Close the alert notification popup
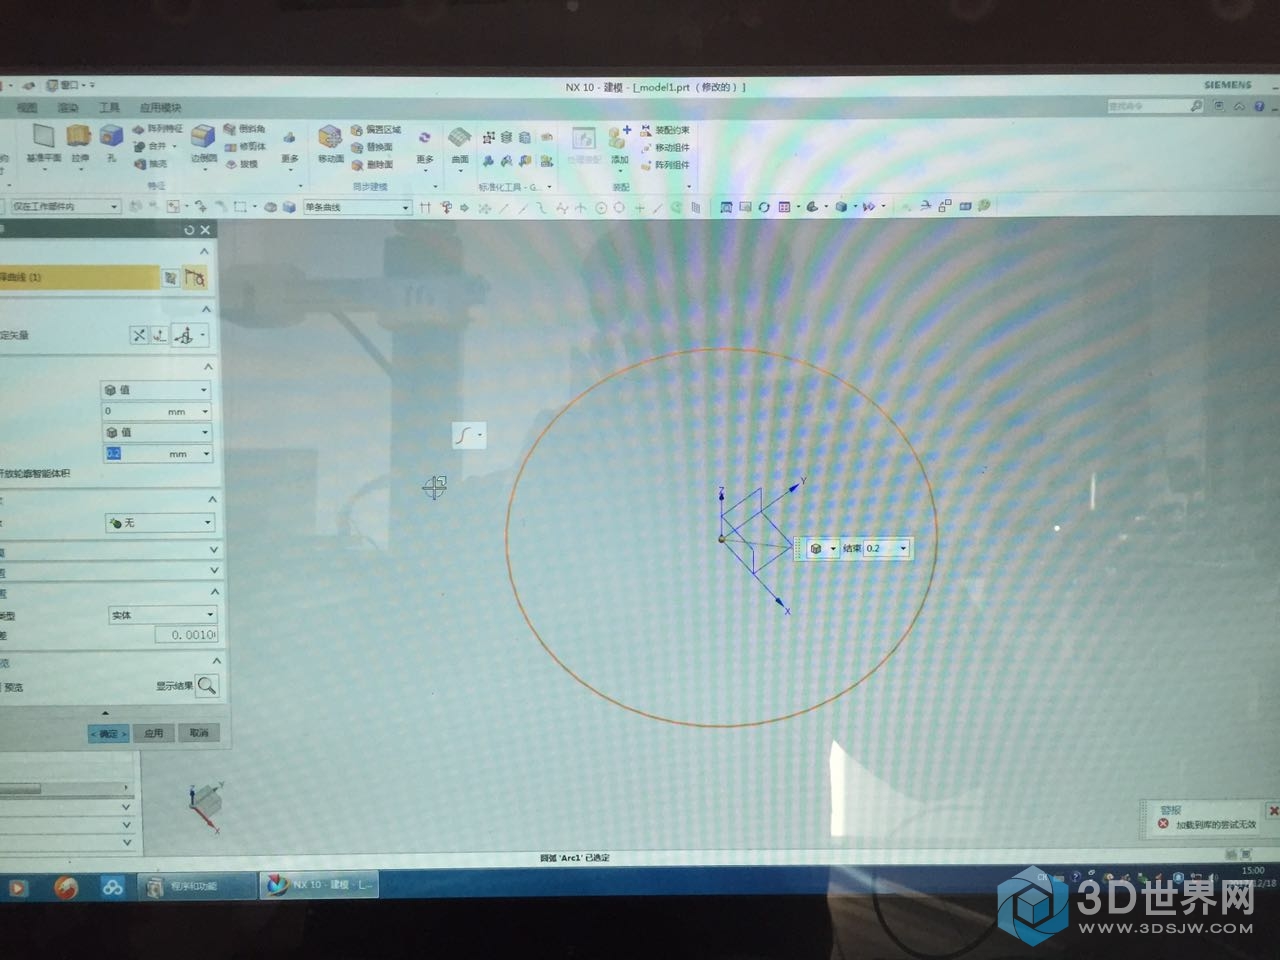Viewport: 1280px width, 960px height. pyautogui.click(x=1273, y=811)
